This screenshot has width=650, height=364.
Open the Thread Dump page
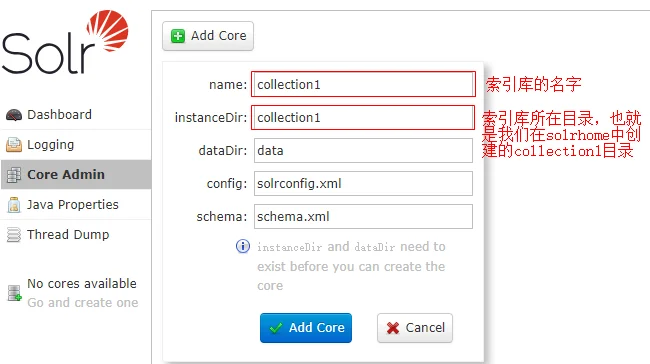click(x=76, y=234)
